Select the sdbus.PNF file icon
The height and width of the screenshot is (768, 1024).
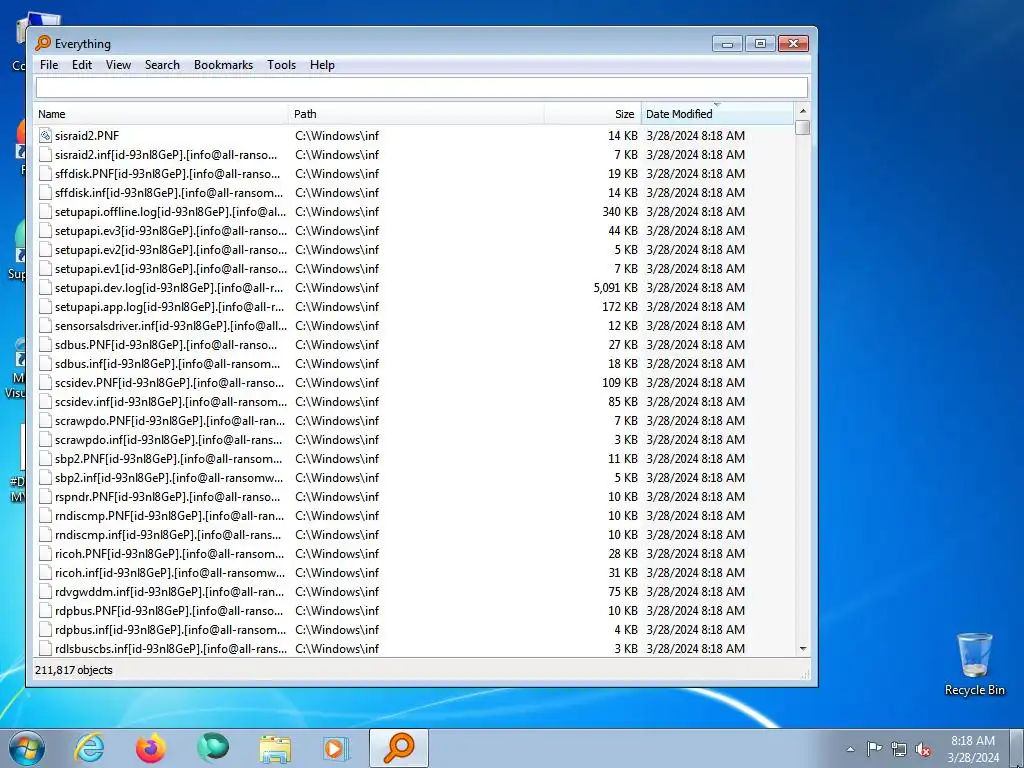(x=45, y=344)
